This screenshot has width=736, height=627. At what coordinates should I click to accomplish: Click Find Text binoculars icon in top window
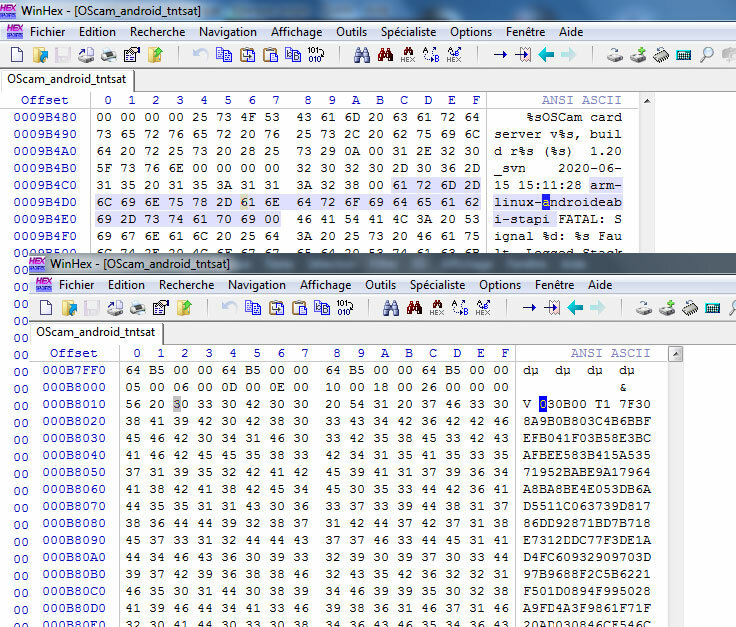[362, 55]
